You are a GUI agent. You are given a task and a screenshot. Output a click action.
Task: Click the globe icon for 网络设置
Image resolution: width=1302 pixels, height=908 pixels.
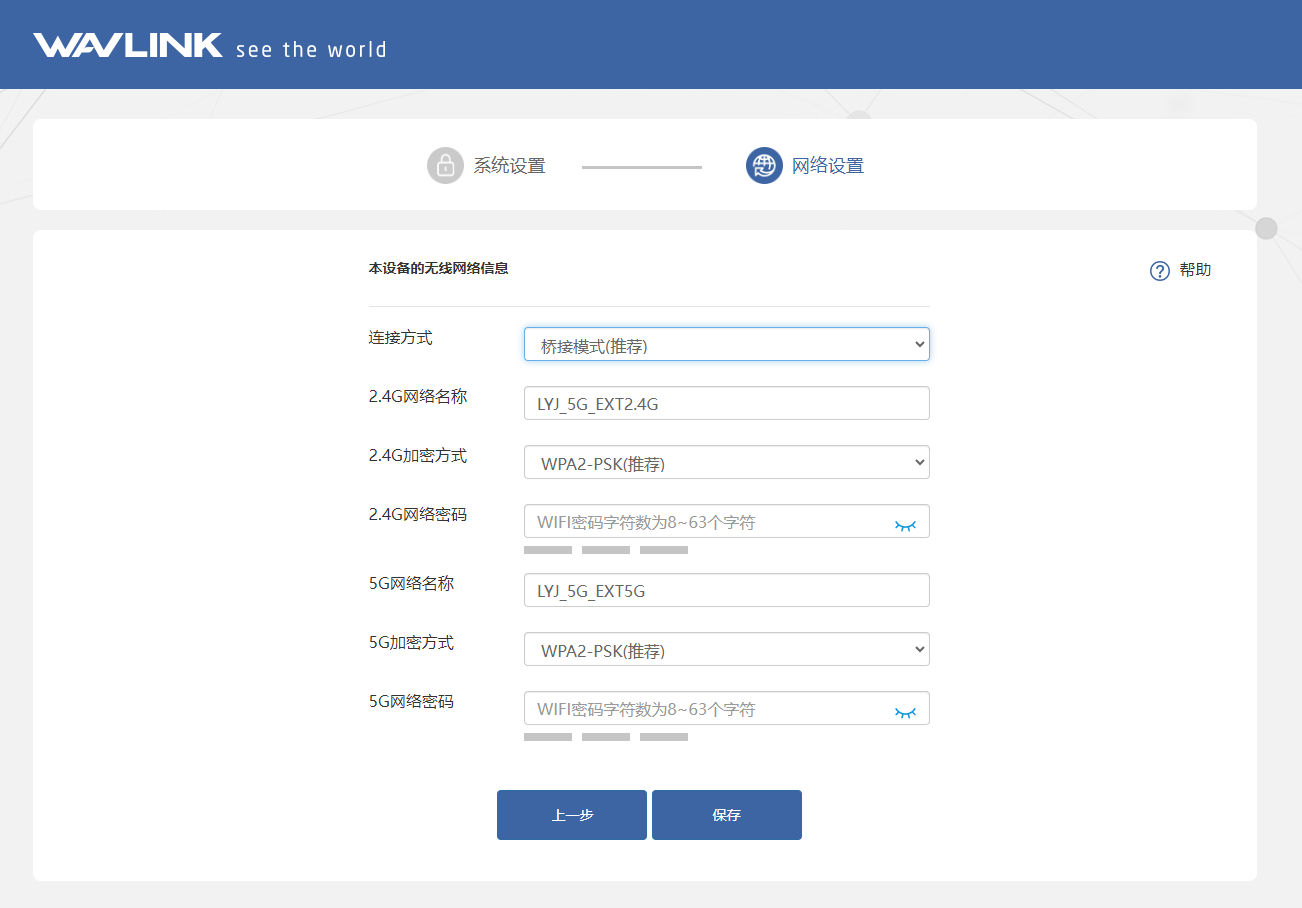[764, 166]
